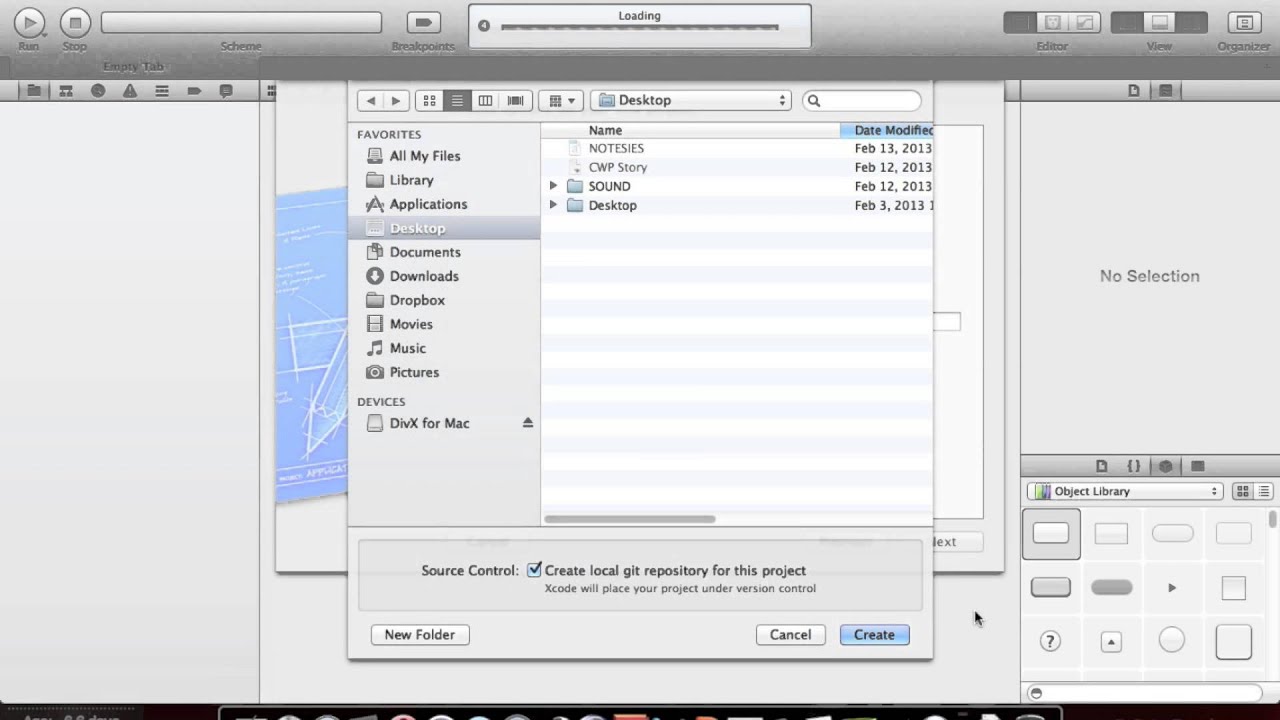Select All My Files in sidebar
Image resolution: width=1280 pixels, height=720 pixels.
tap(444, 156)
